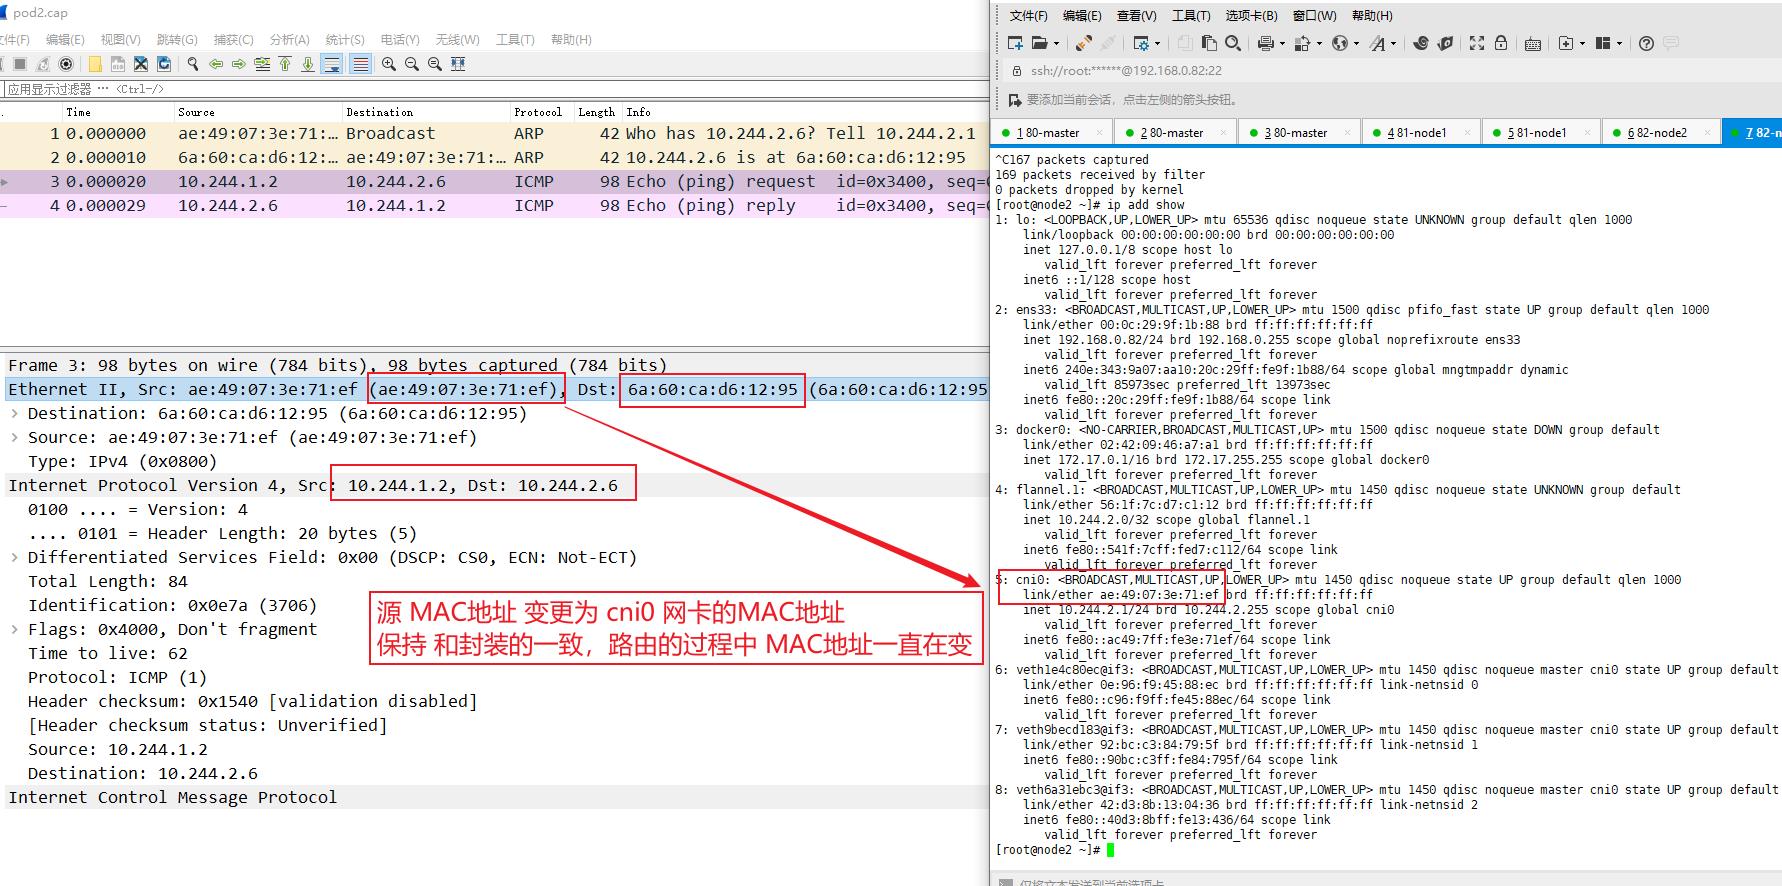Image resolution: width=1782 pixels, height=886 pixels.
Task: Click the find magnifier icon in the SSH client
Action: point(1233,43)
